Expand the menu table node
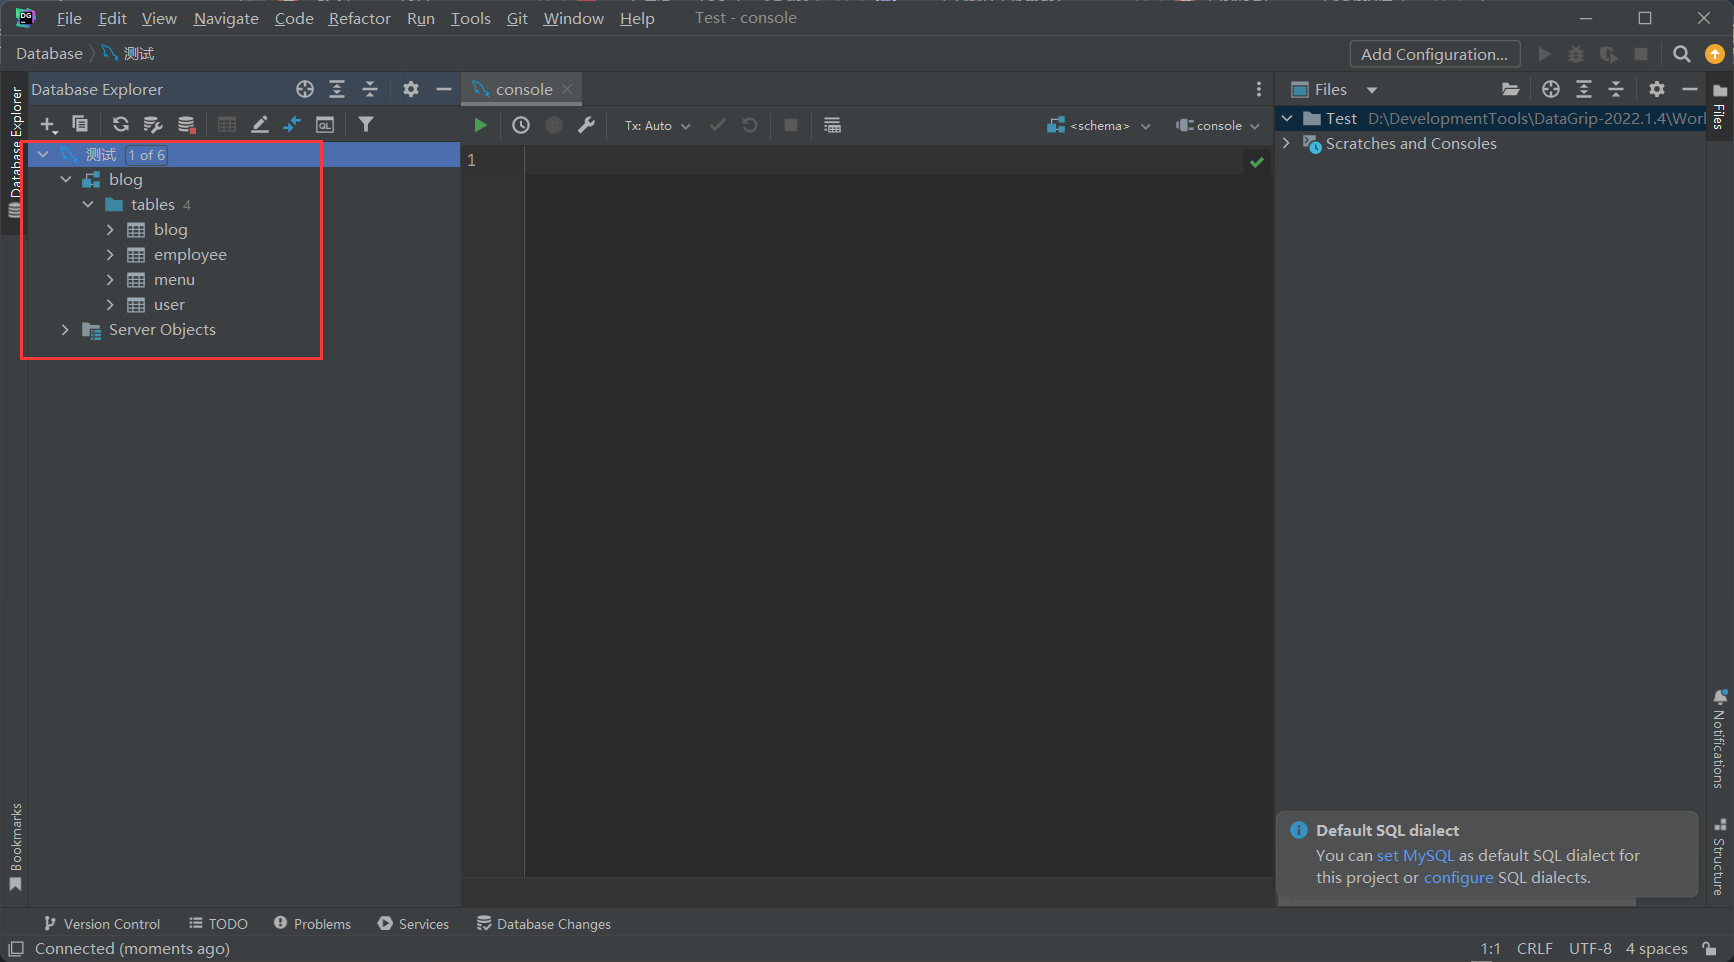Image resolution: width=1734 pixels, height=962 pixels. [x=110, y=280]
